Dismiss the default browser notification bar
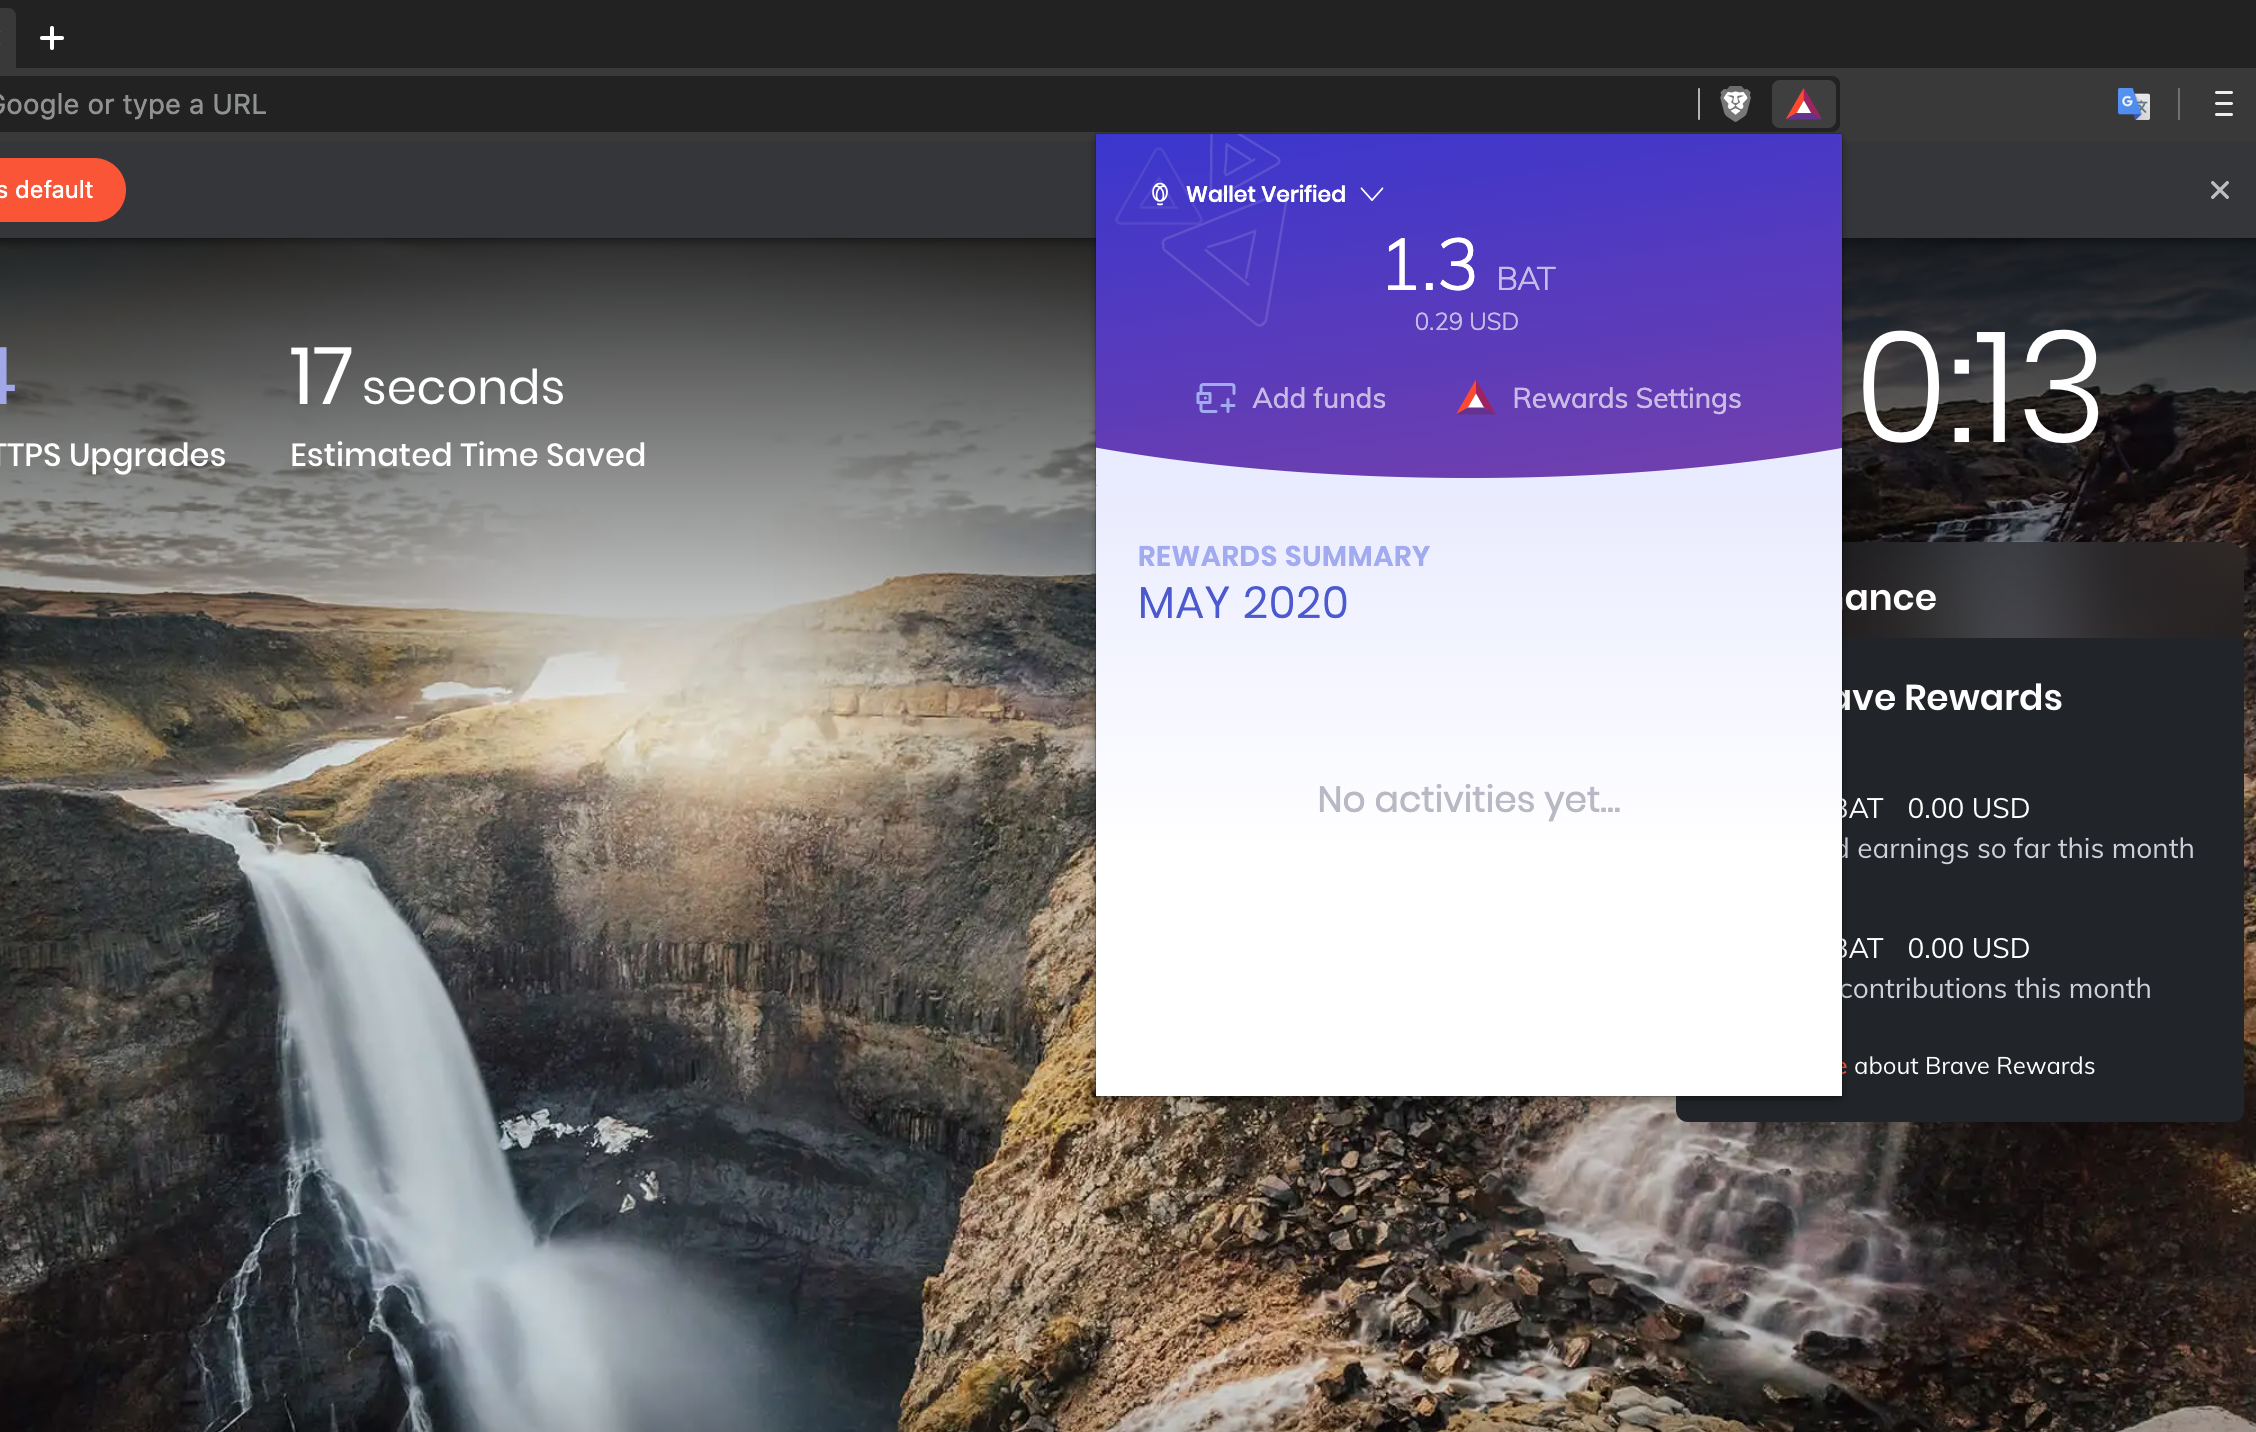The width and height of the screenshot is (2256, 1432). click(x=2220, y=190)
